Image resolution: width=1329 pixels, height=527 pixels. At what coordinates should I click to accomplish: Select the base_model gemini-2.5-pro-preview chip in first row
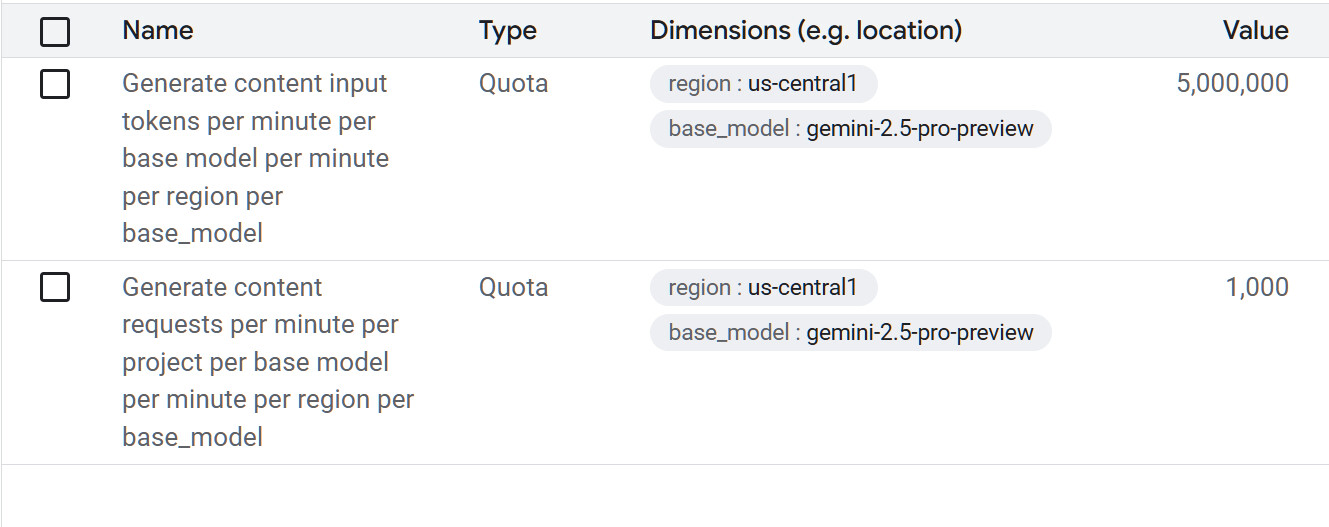(x=850, y=129)
